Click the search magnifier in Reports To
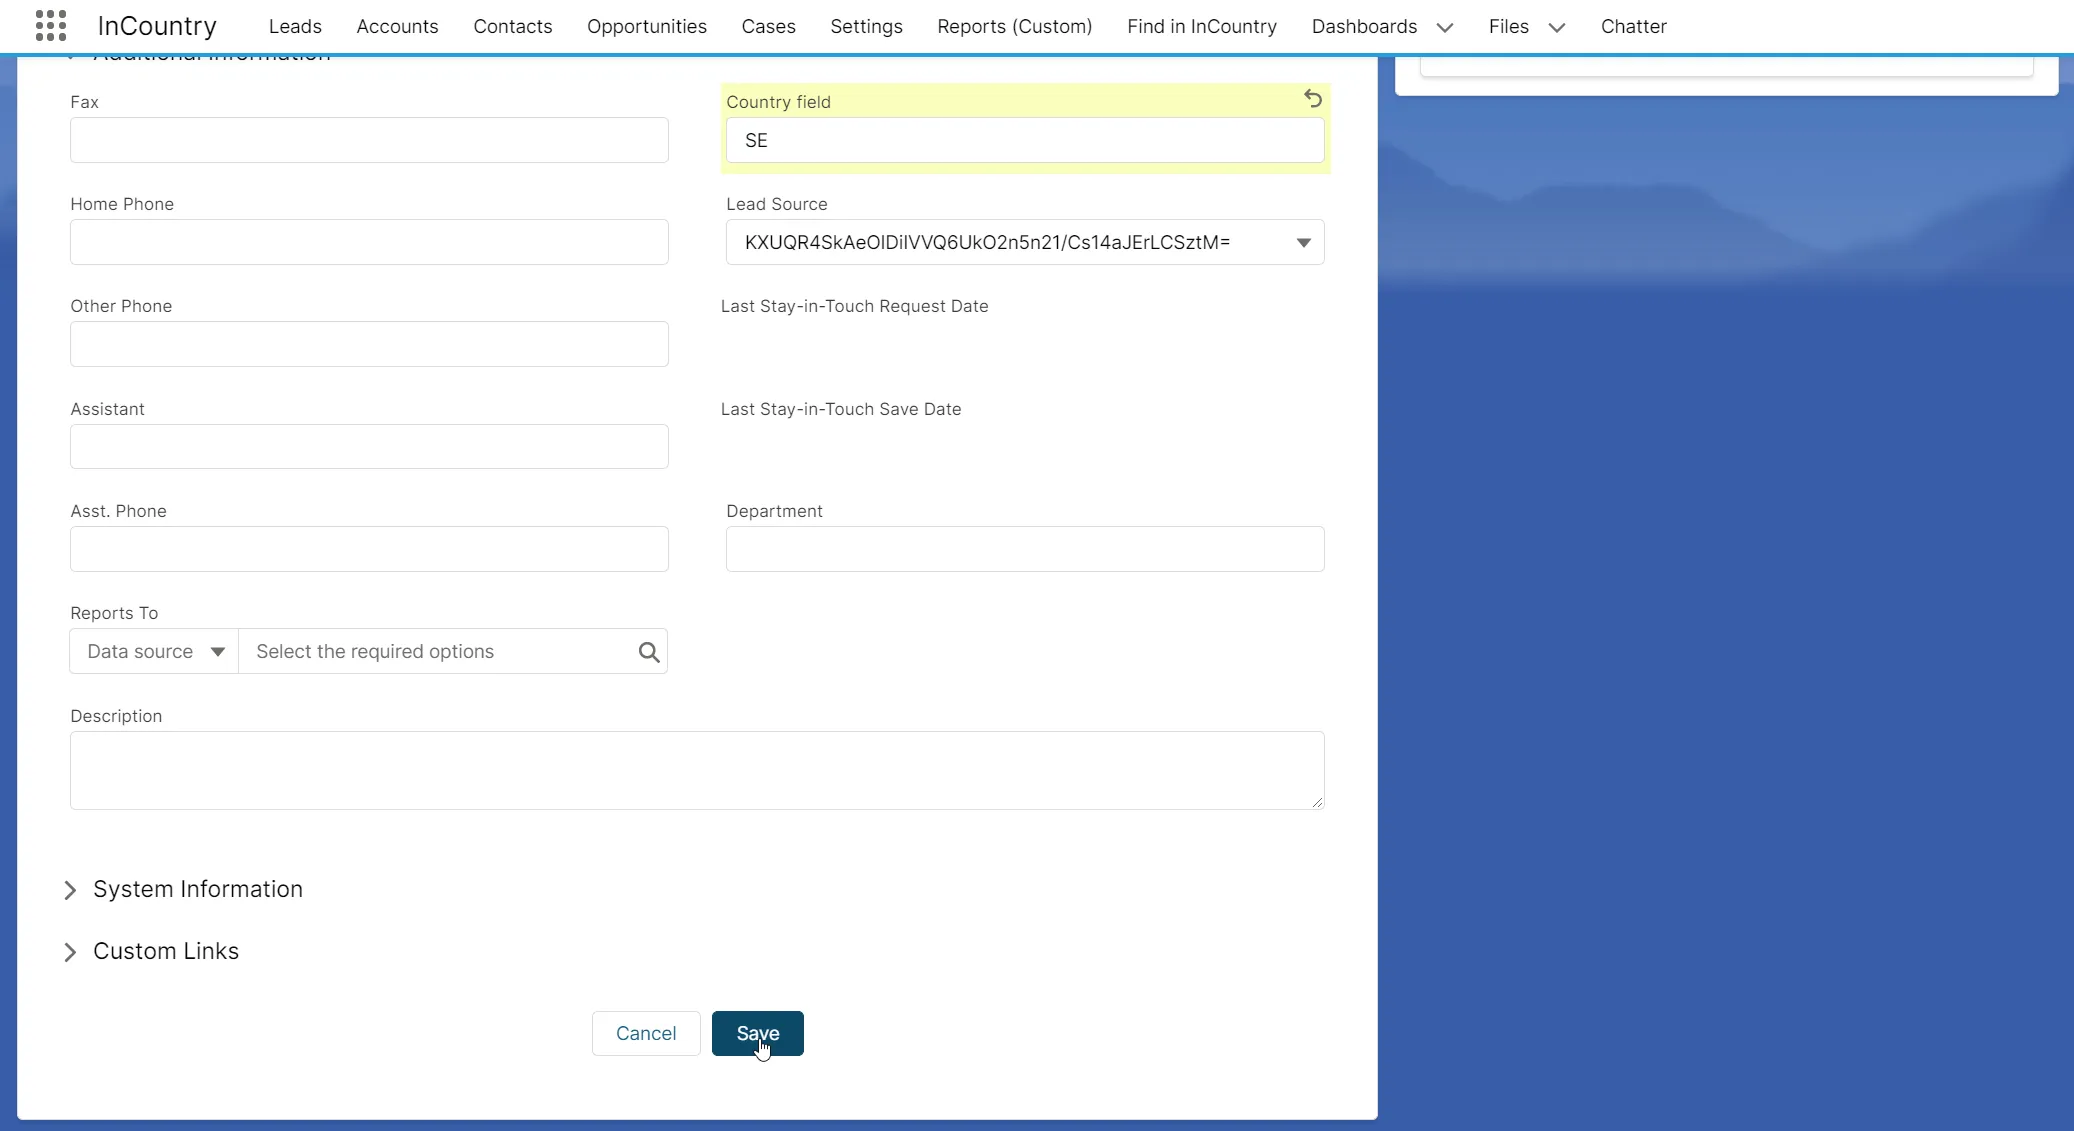The height and width of the screenshot is (1131, 2074). click(649, 652)
